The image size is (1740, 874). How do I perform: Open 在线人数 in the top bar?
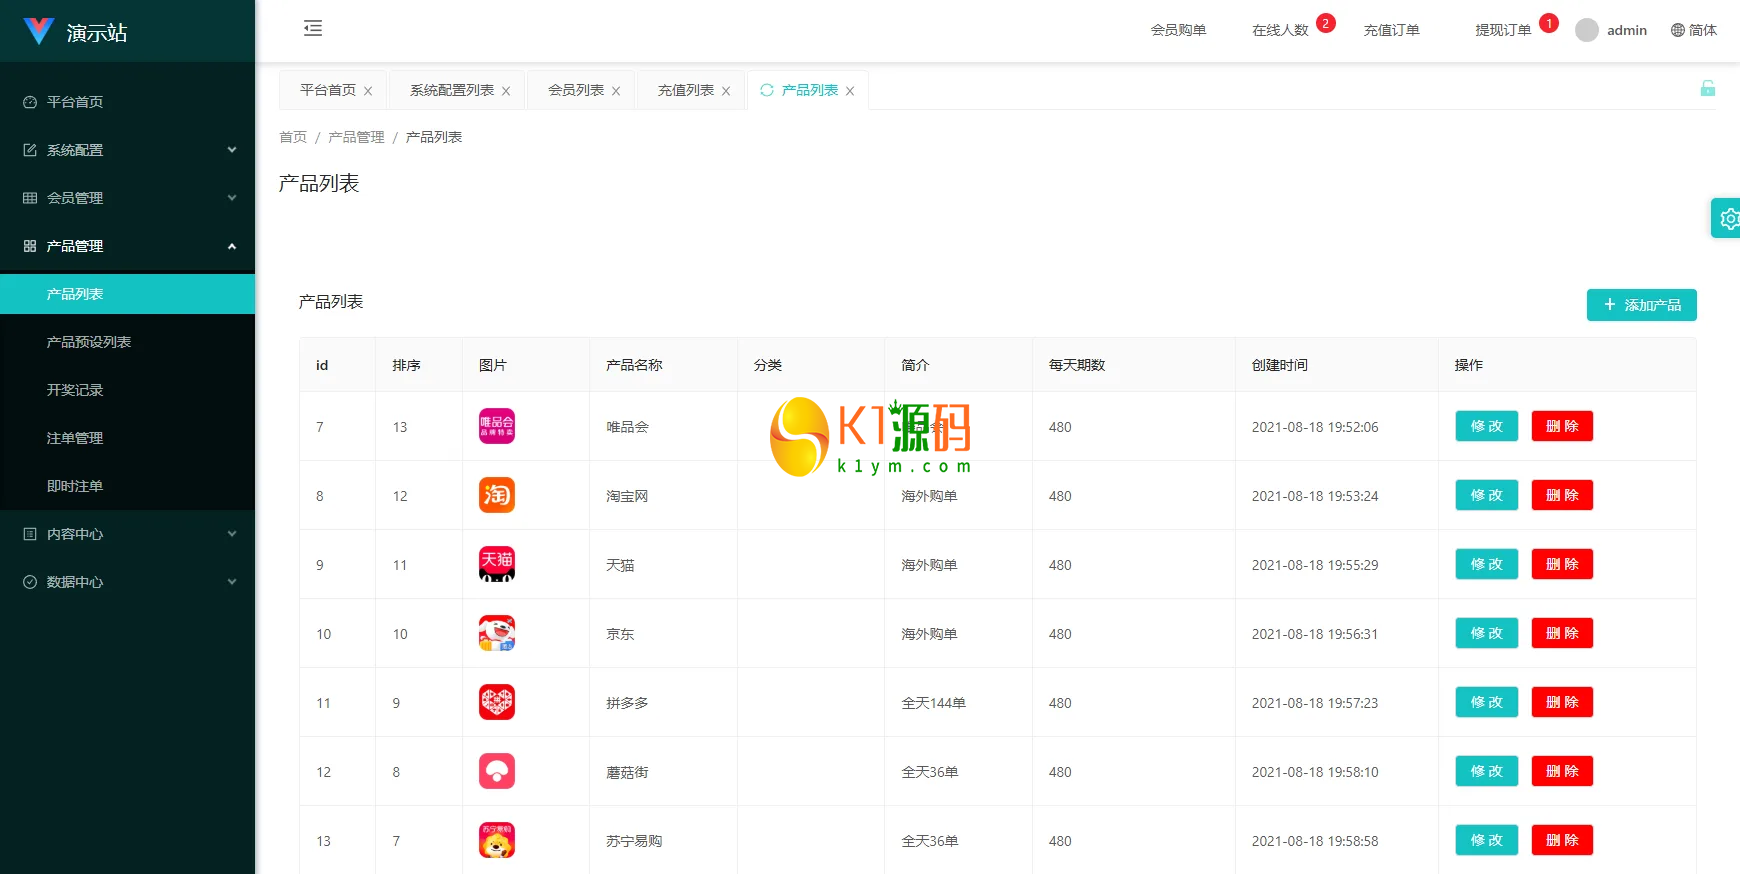1280,30
